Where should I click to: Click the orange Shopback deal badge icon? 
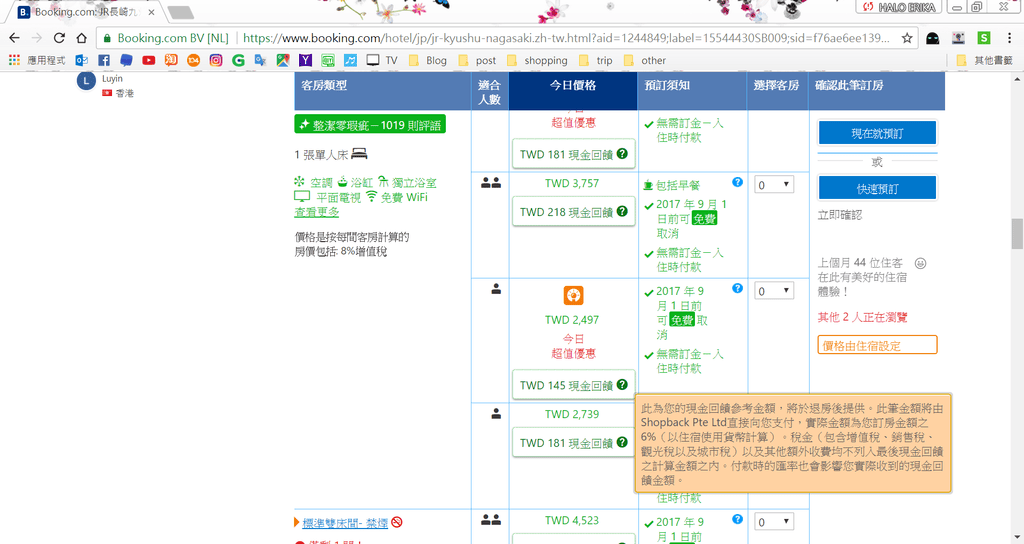(573, 295)
